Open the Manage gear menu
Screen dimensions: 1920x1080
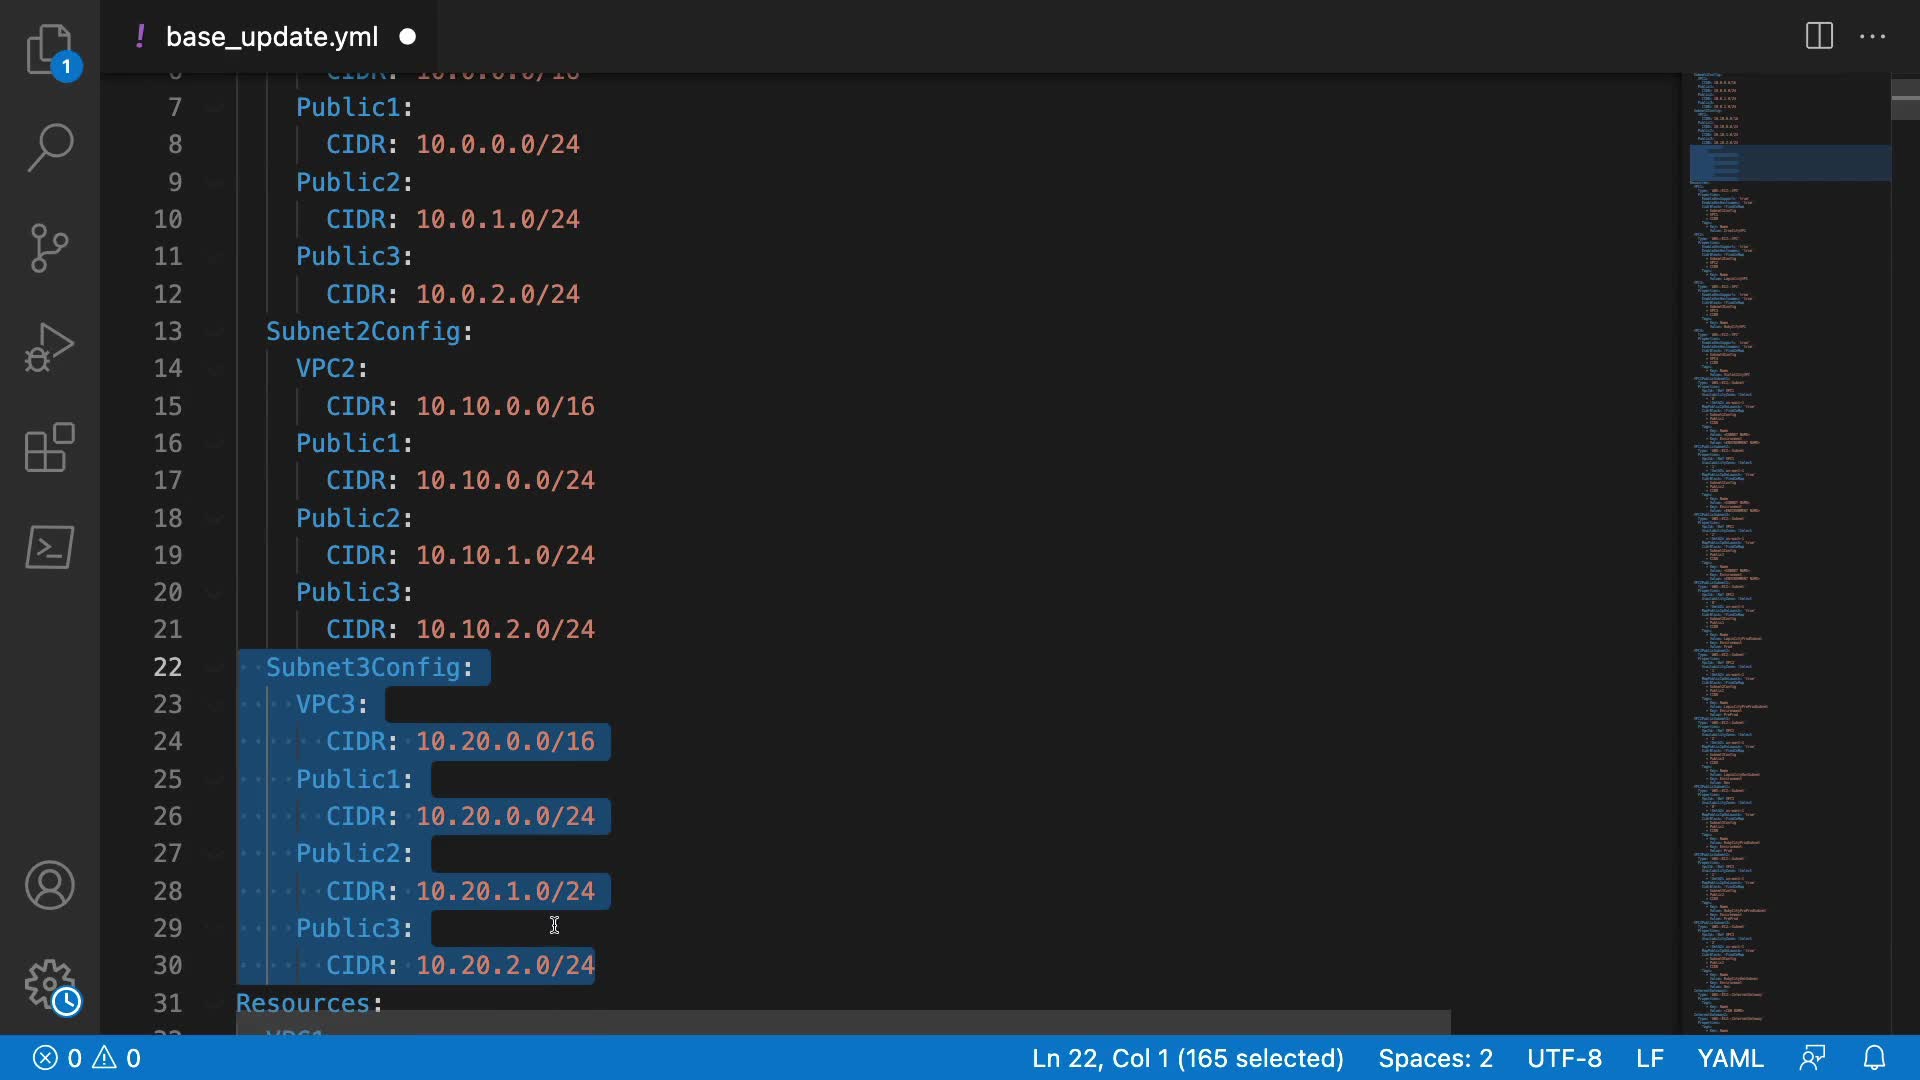click(x=49, y=985)
